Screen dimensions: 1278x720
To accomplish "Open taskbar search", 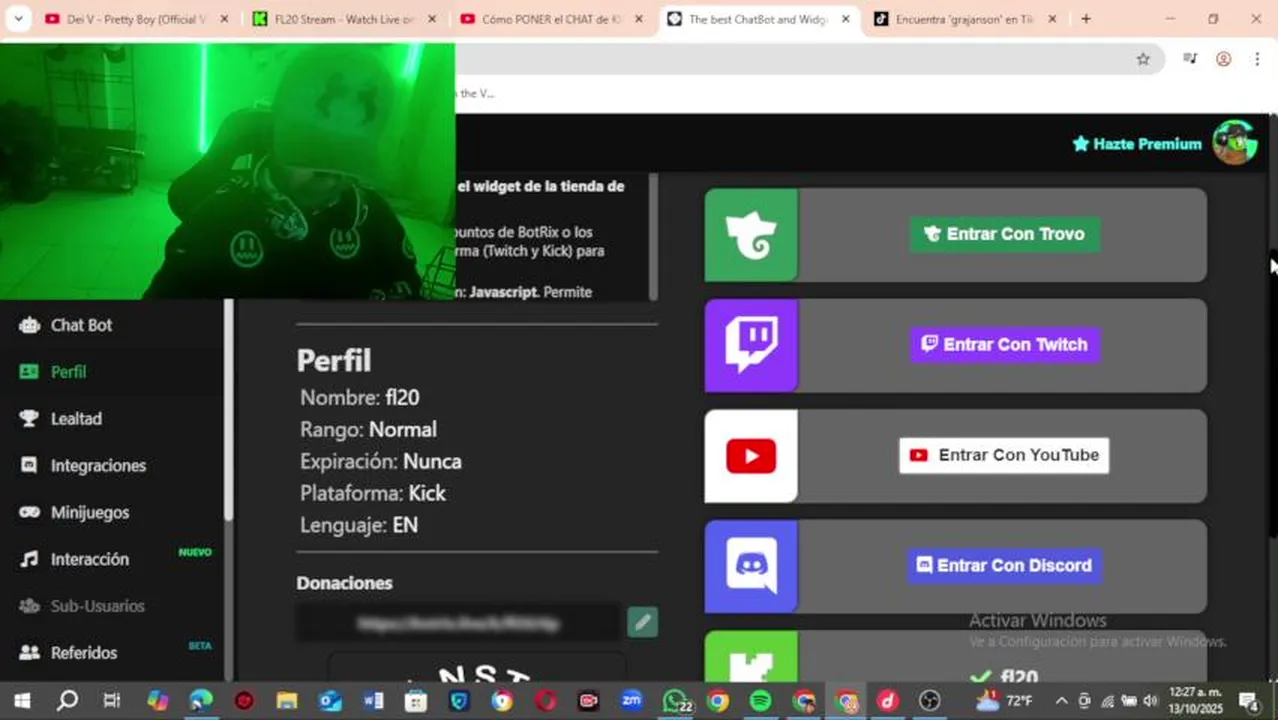I will pos(67,701).
